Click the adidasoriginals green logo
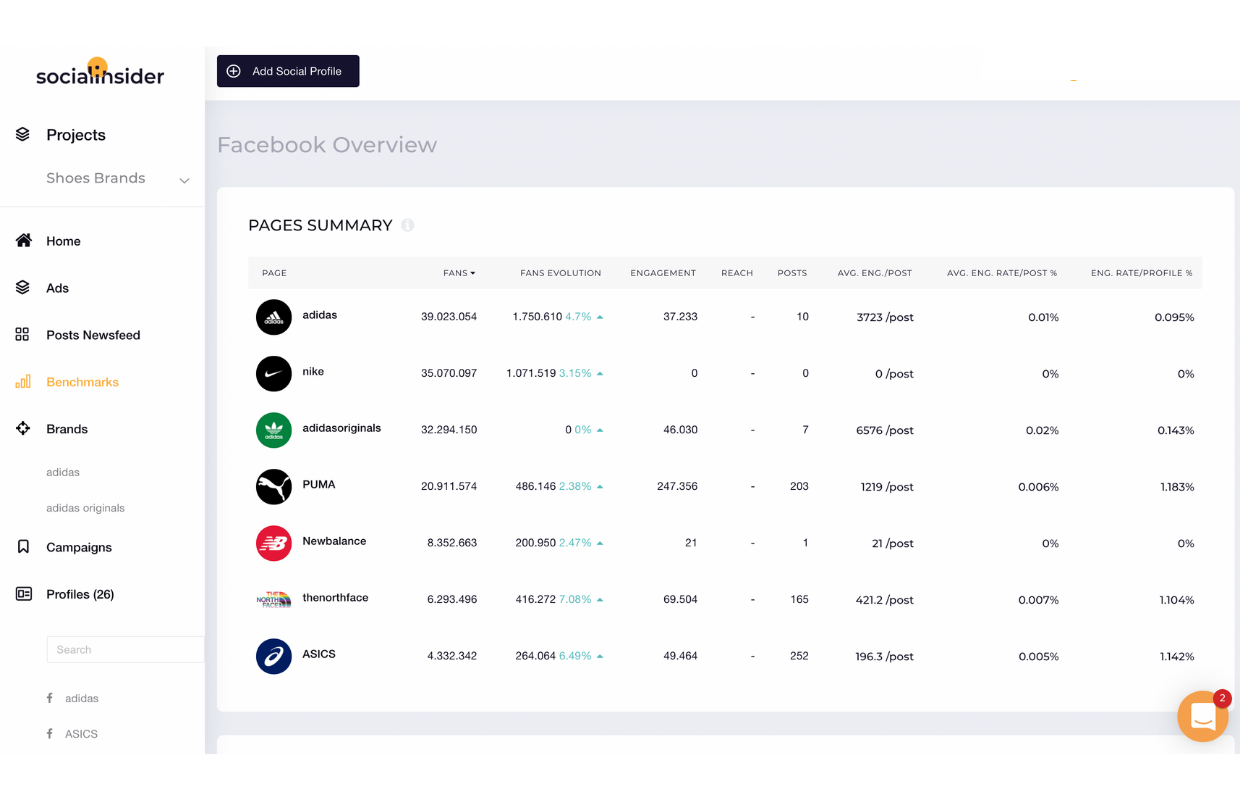 click(x=274, y=430)
